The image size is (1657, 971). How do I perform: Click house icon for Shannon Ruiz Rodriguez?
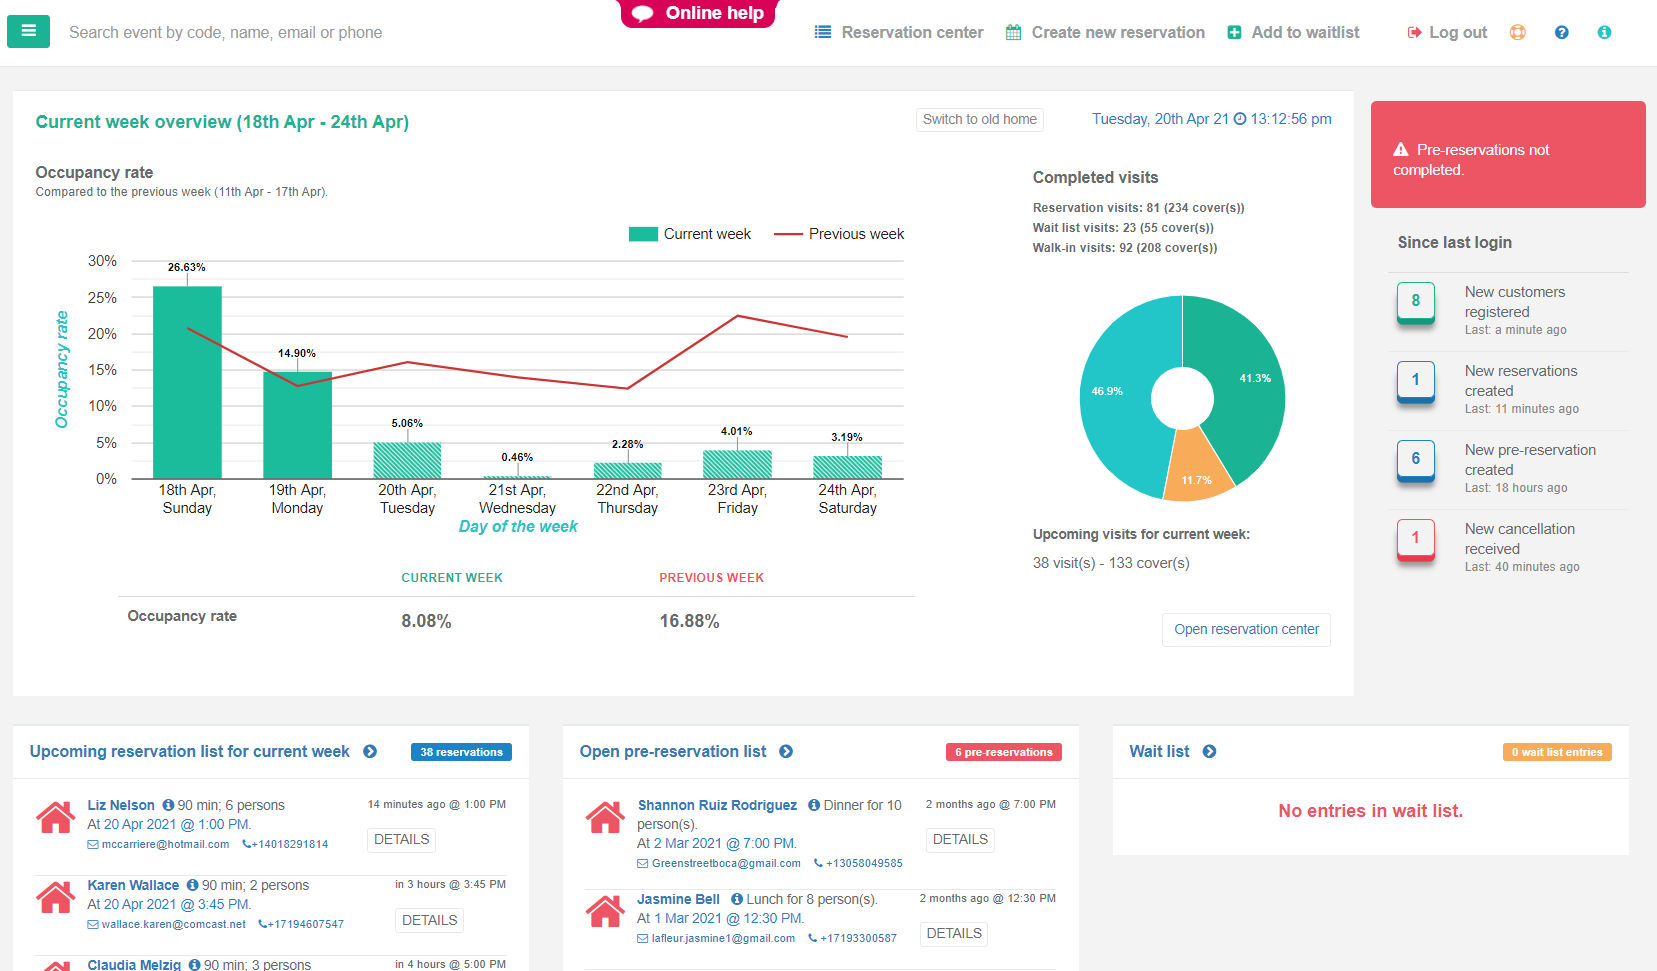coord(605,818)
